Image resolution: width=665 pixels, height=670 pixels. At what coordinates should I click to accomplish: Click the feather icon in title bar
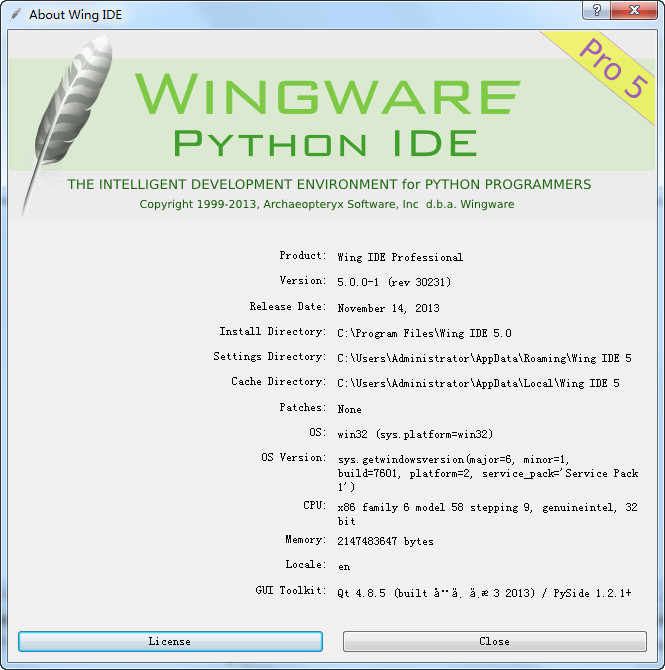[16, 14]
